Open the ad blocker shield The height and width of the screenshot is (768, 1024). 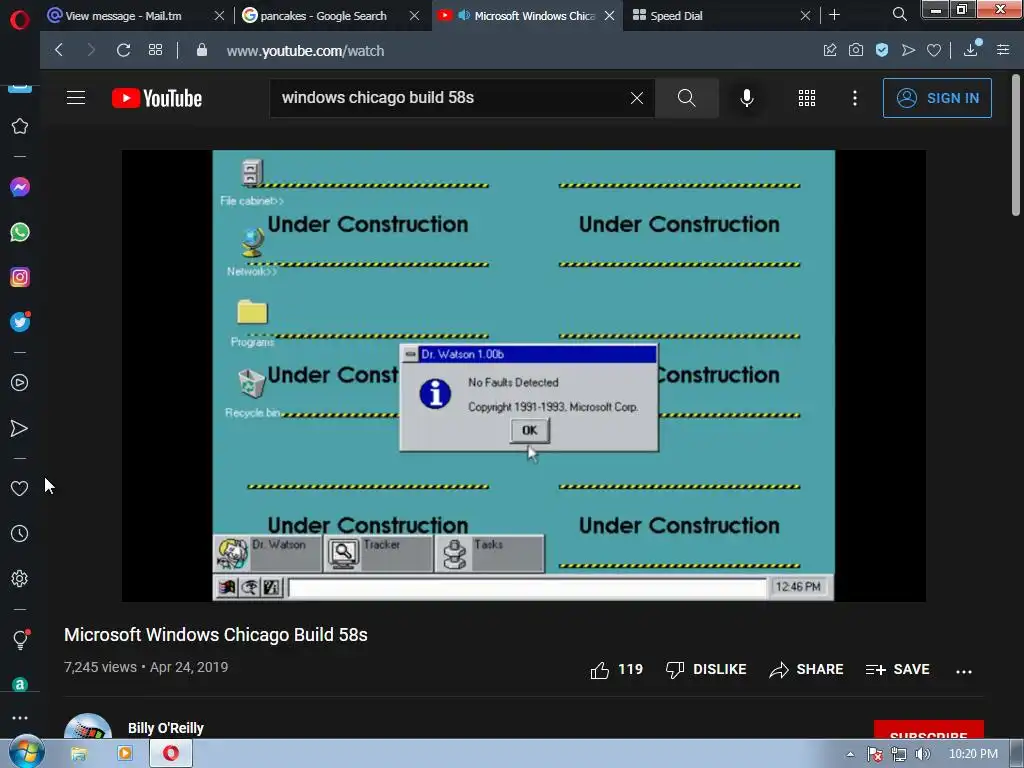tap(882, 50)
